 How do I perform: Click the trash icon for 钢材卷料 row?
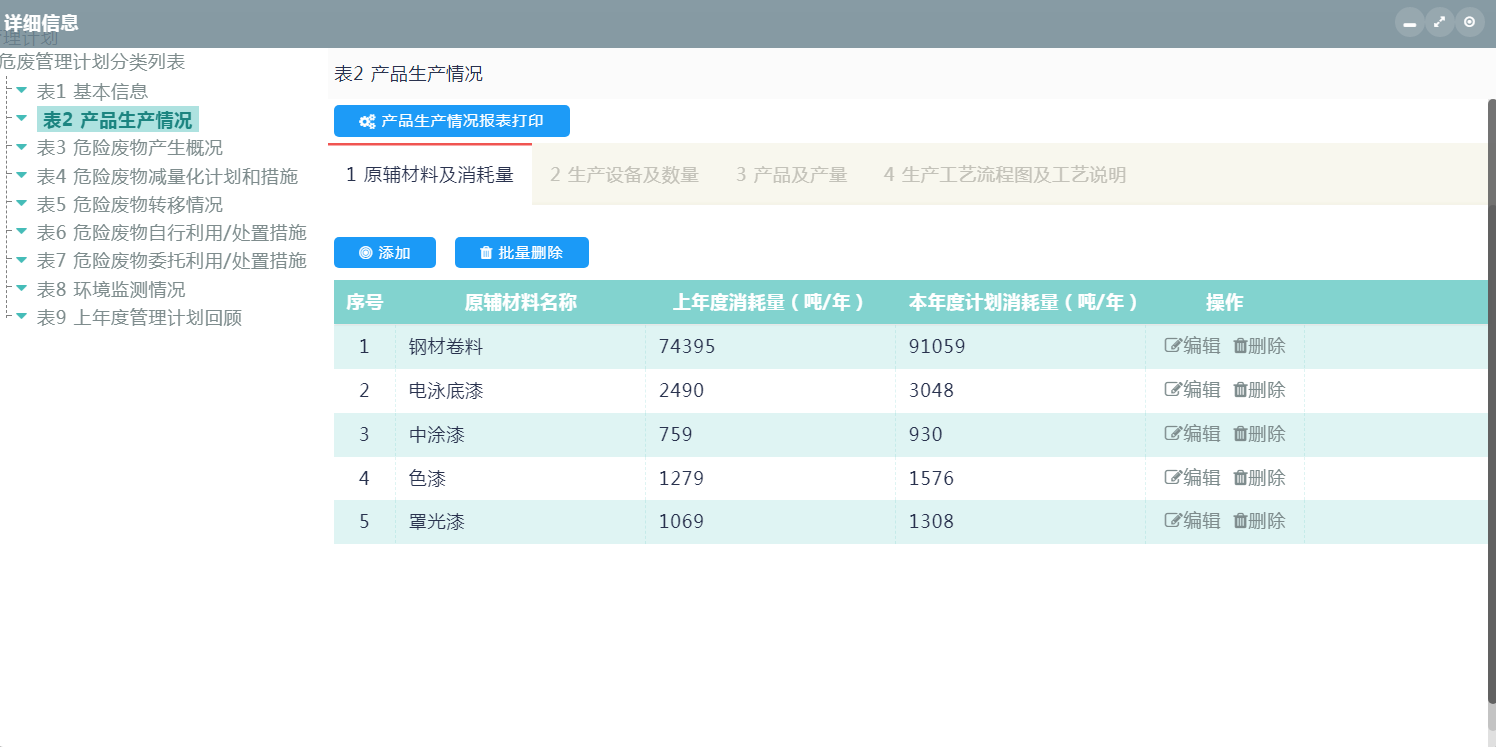[1240, 346]
